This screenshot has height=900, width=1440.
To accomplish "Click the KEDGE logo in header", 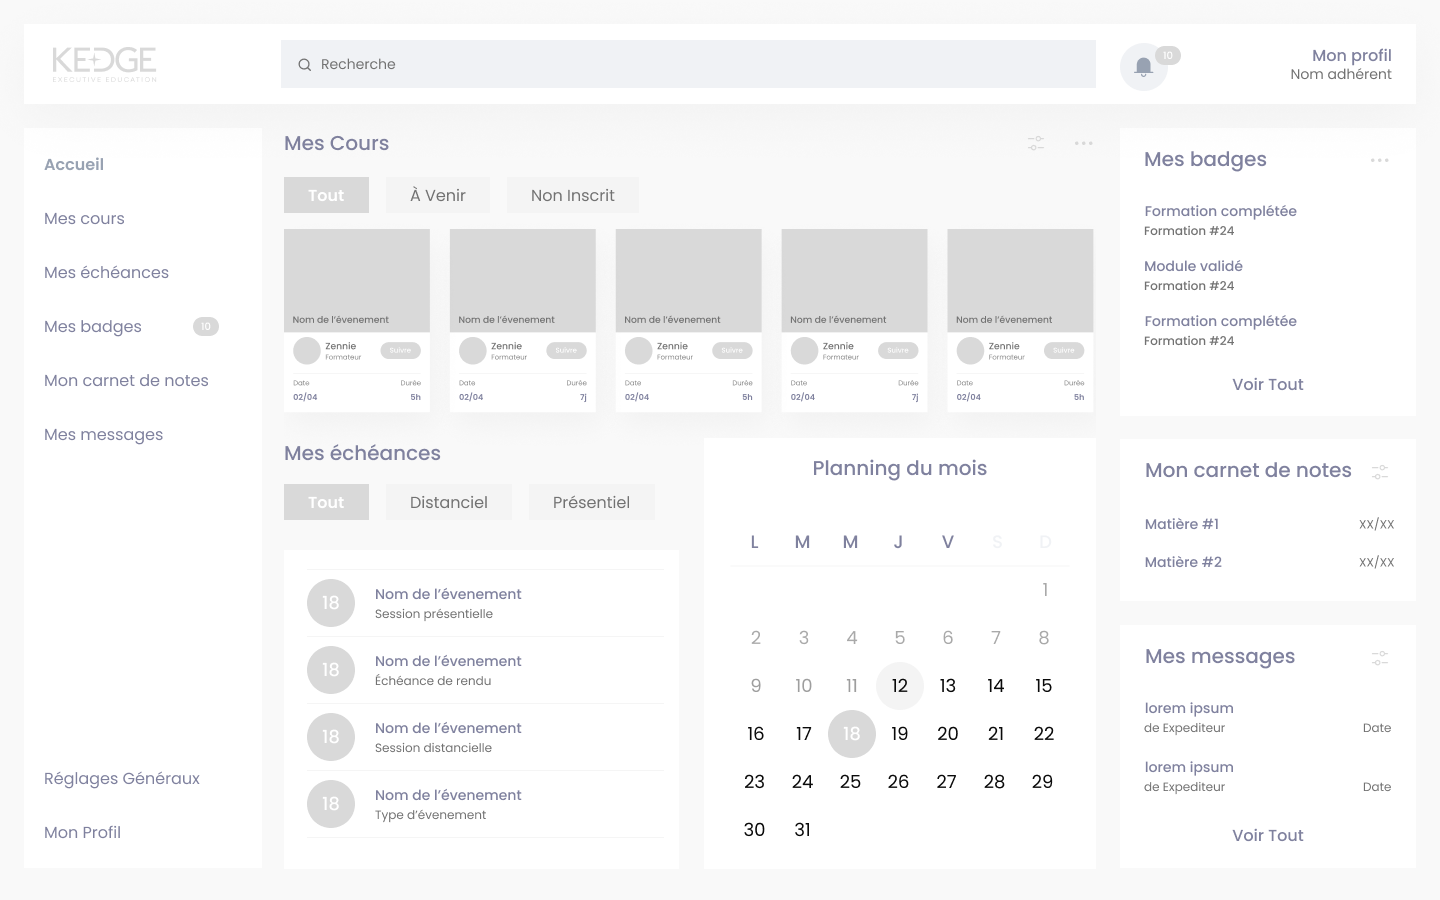I will pos(104,64).
